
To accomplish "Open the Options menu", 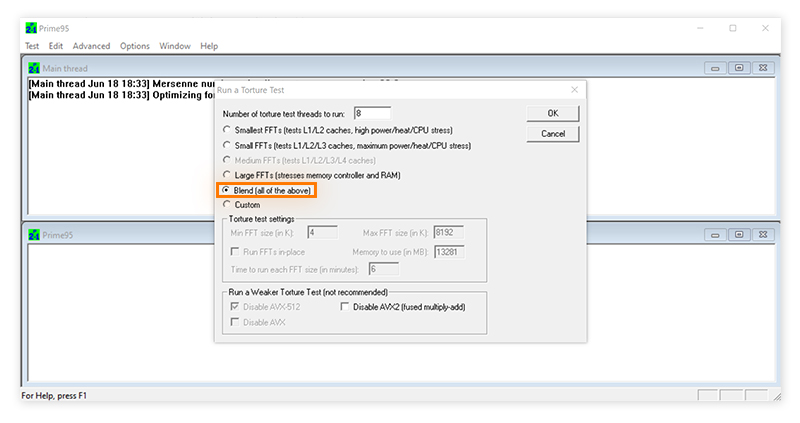I will coord(135,46).
